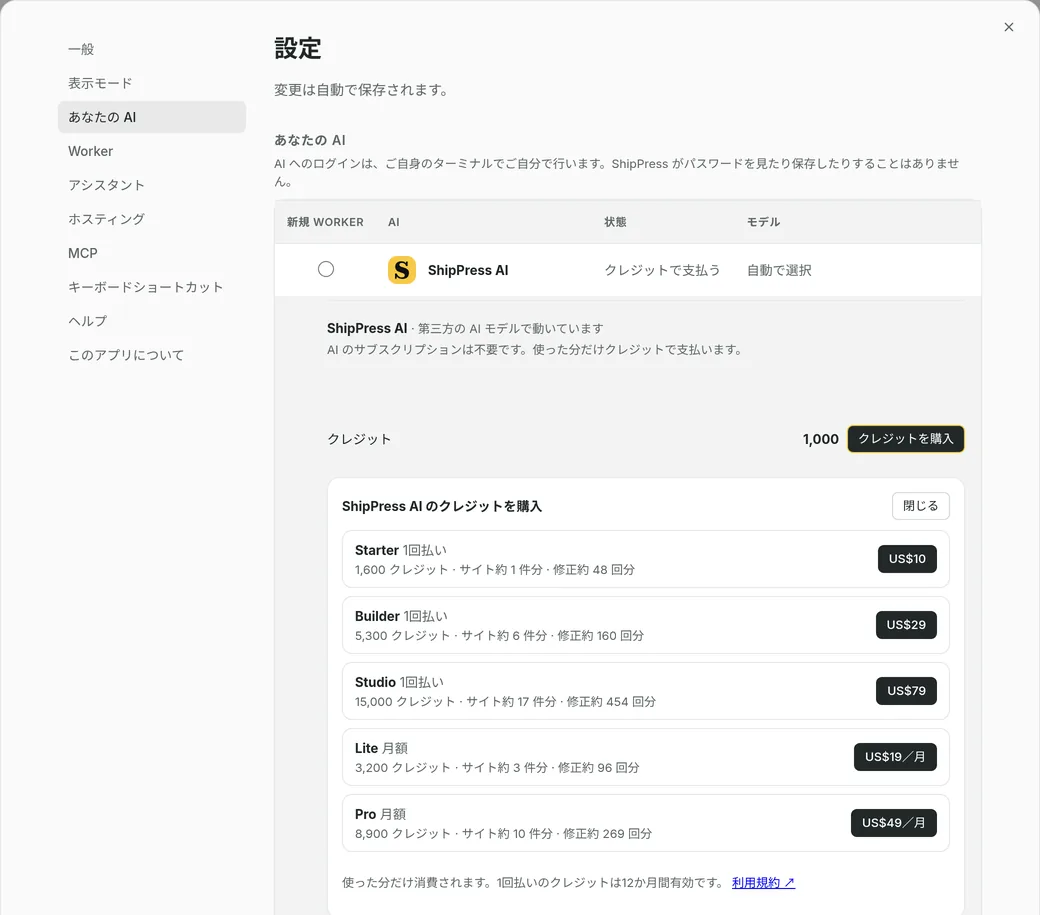Buy the Builder pack for US$29
This screenshot has height=915, width=1040.
tap(906, 625)
